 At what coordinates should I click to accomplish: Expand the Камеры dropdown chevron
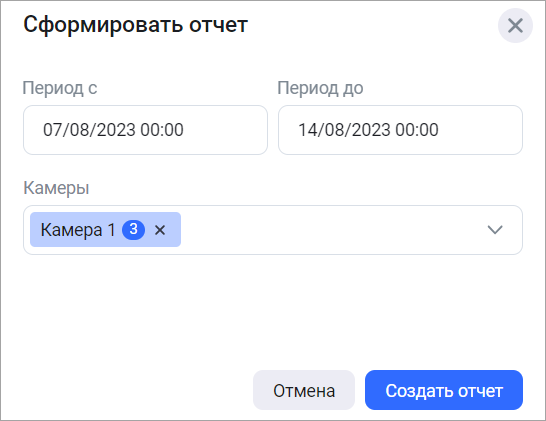[495, 230]
